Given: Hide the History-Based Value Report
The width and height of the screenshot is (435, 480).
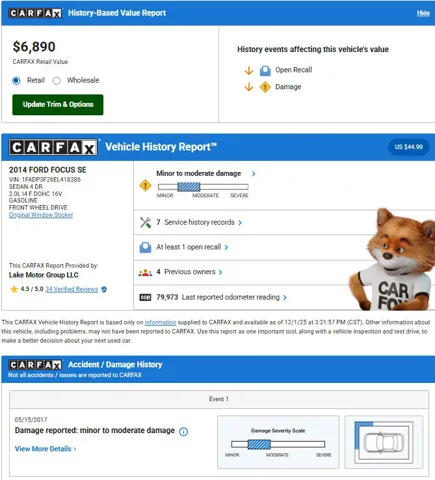Looking at the screenshot, I should click(x=423, y=13).
